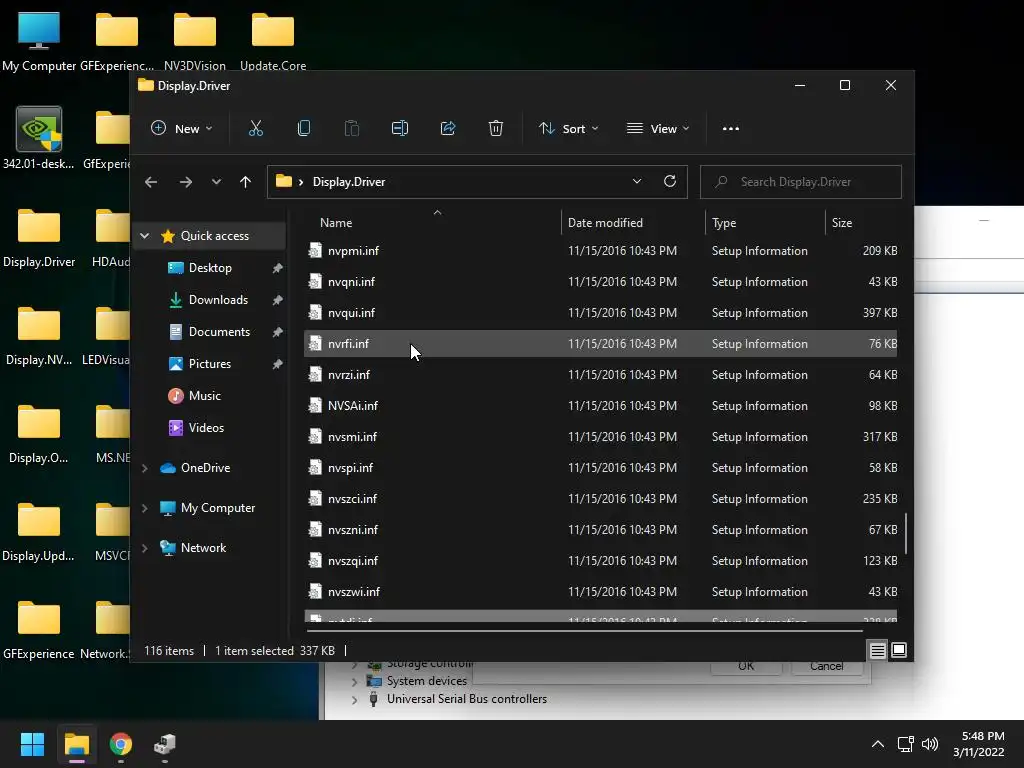Open Device Manager taskbar icon
1024x768 pixels.
click(165, 744)
